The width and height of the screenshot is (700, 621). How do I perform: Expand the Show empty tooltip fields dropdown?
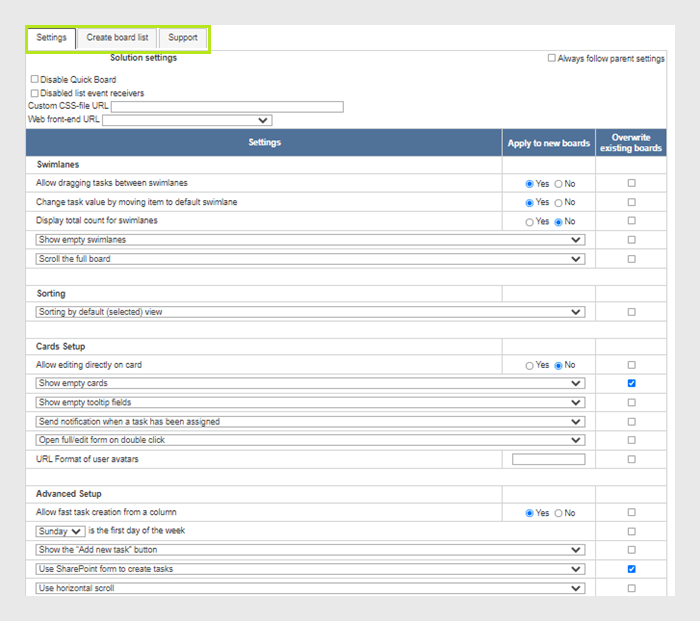pyautogui.click(x=310, y=402)
